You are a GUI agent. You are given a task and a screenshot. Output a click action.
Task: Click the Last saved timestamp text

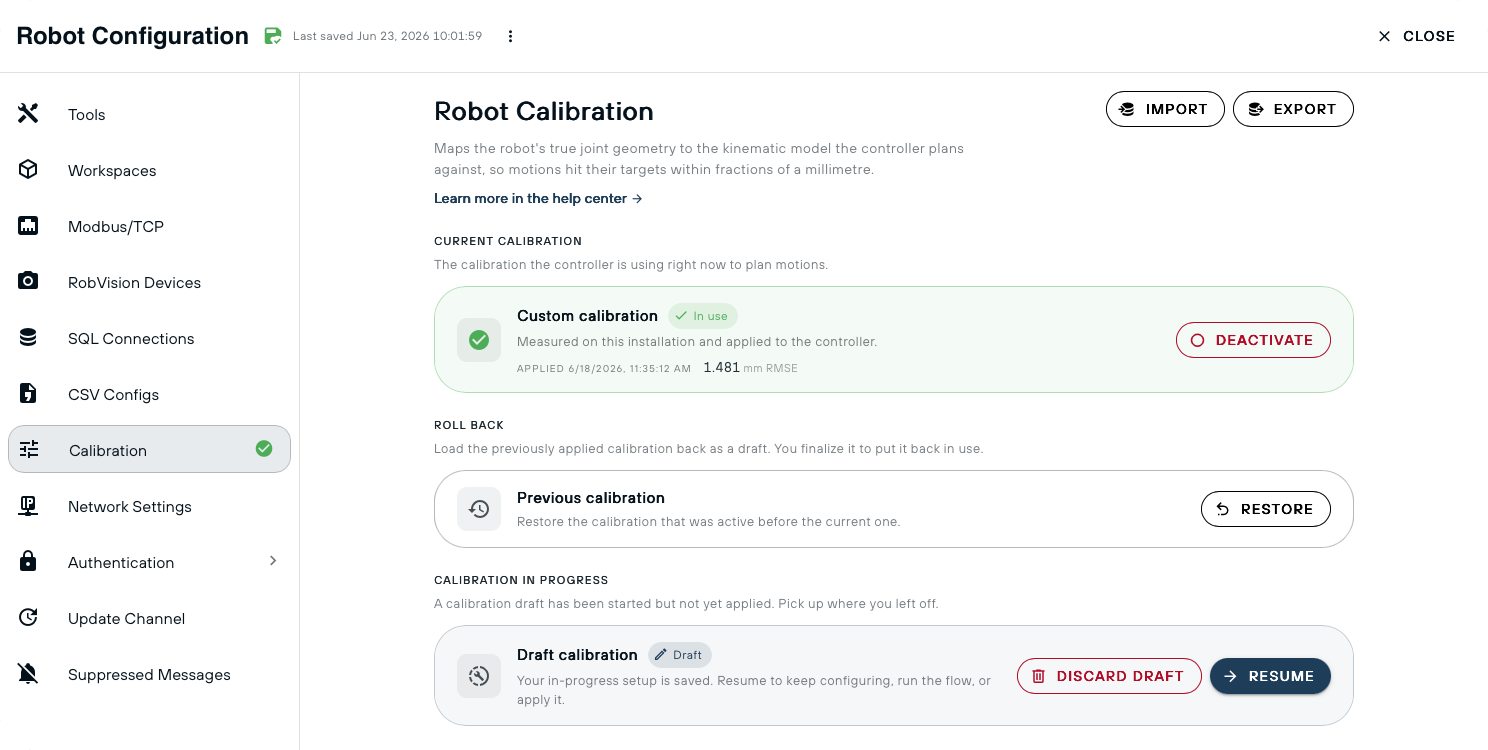(x=387, y=36)
